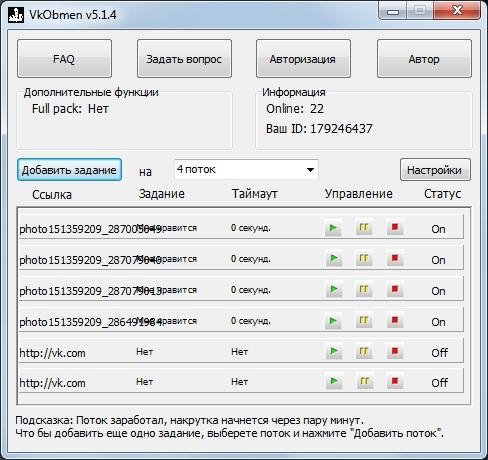Stop the third photo task
488x460 pixels.
pyautogui.click(x=395, y=289)
